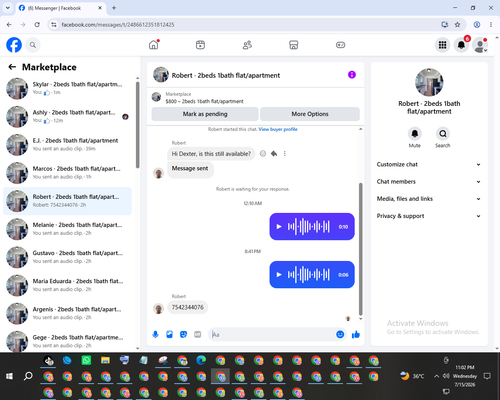This screenshot has width=500, height=400.
Task: React to 'Hi Dexter' message with emoji
Action: click(x=263, y=154)
